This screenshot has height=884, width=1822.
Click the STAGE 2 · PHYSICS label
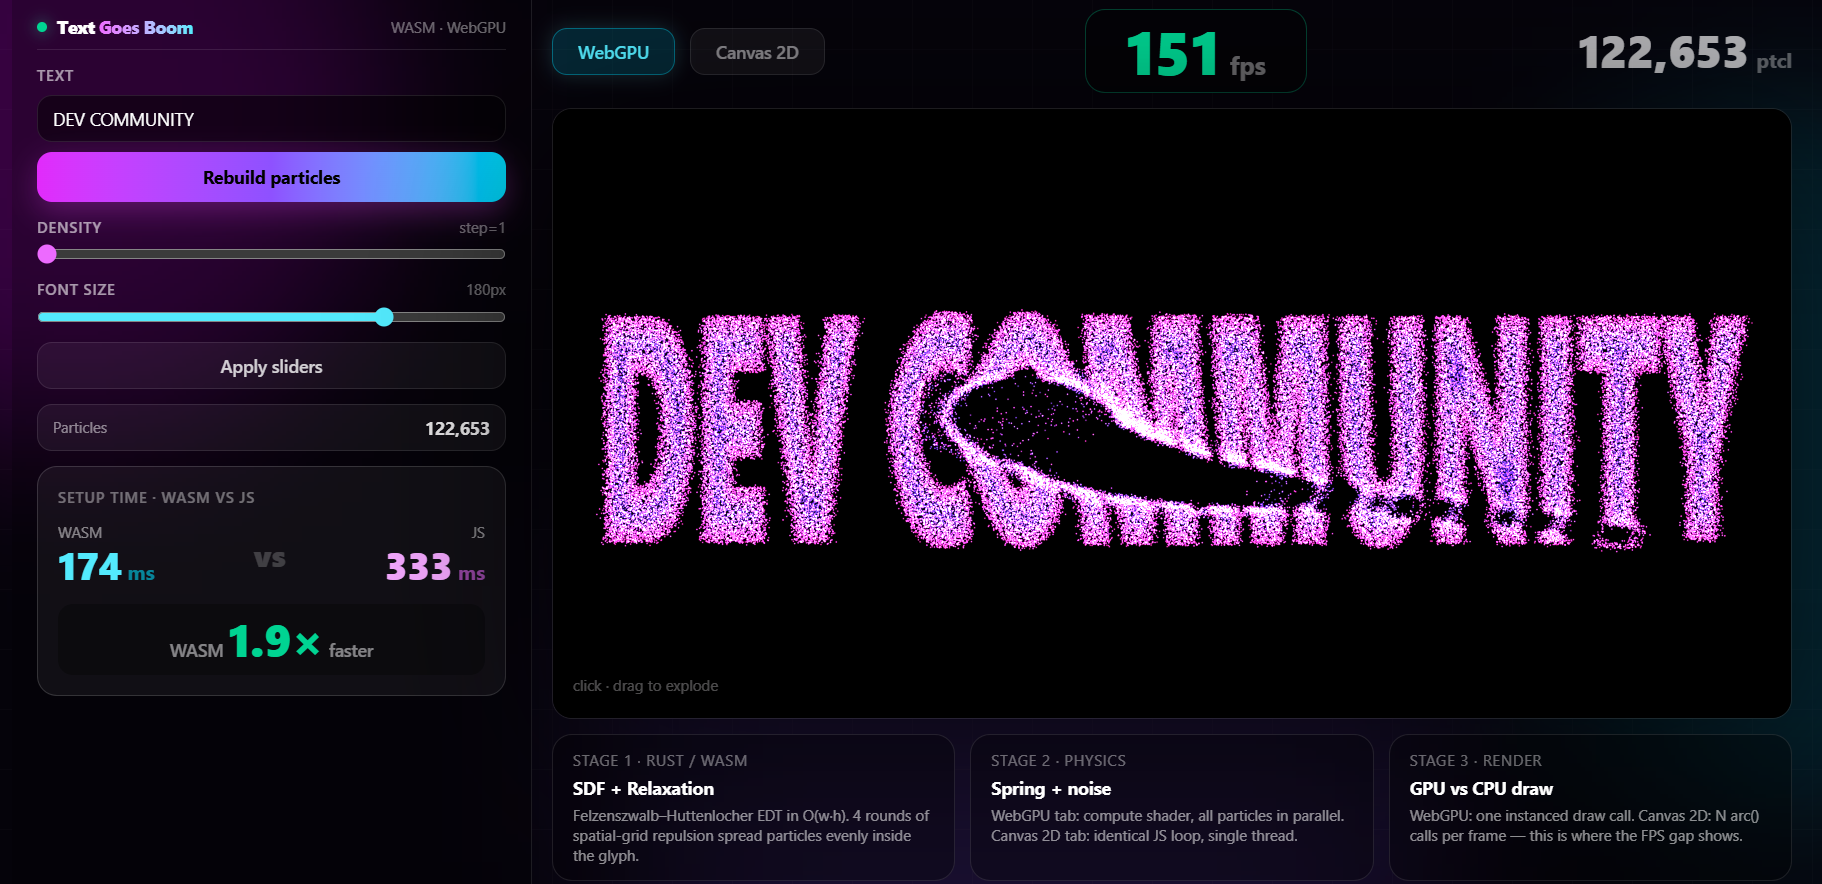[1058, 761]
